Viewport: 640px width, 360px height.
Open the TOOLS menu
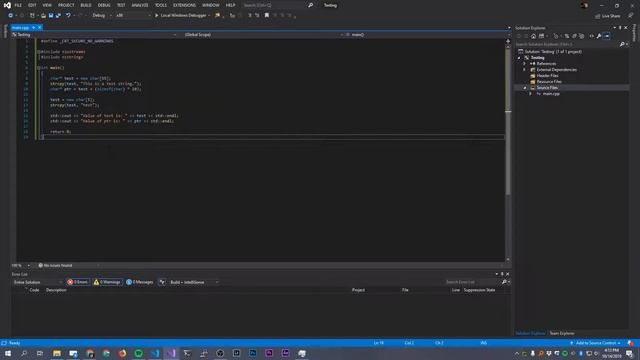point(161,5)
